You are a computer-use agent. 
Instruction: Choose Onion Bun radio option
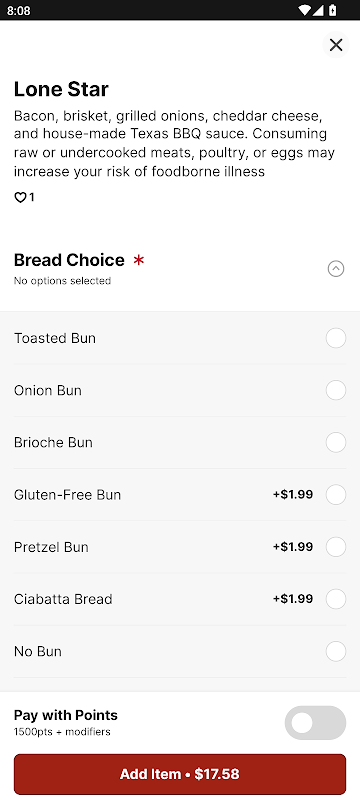click(x=336, y=390)
